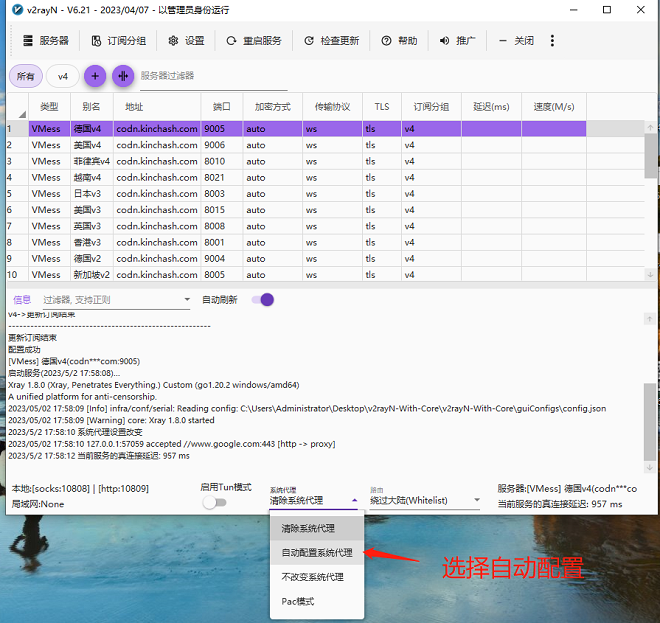Screen dimensions: 660x623
Task: Enable the 启用Tun模式 toggle switch
Action: (214, 502)
